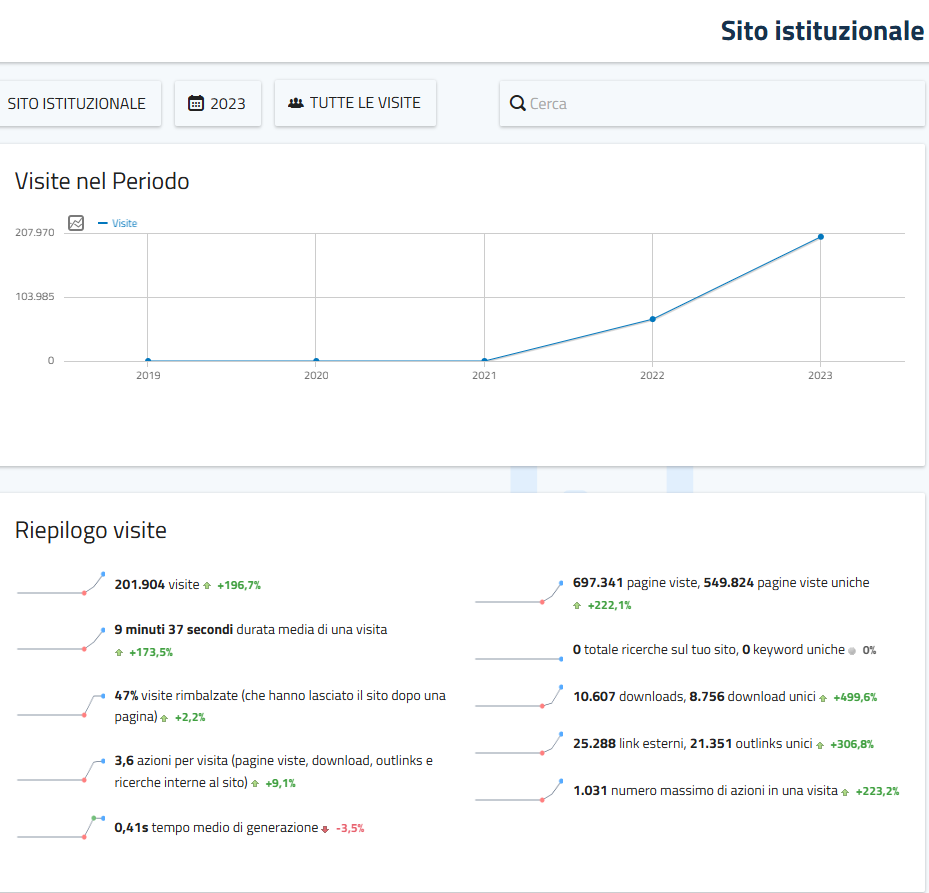Select the 2022 data point on chart
The height and width of the screenshot is (893, 929).
[653, 319]
